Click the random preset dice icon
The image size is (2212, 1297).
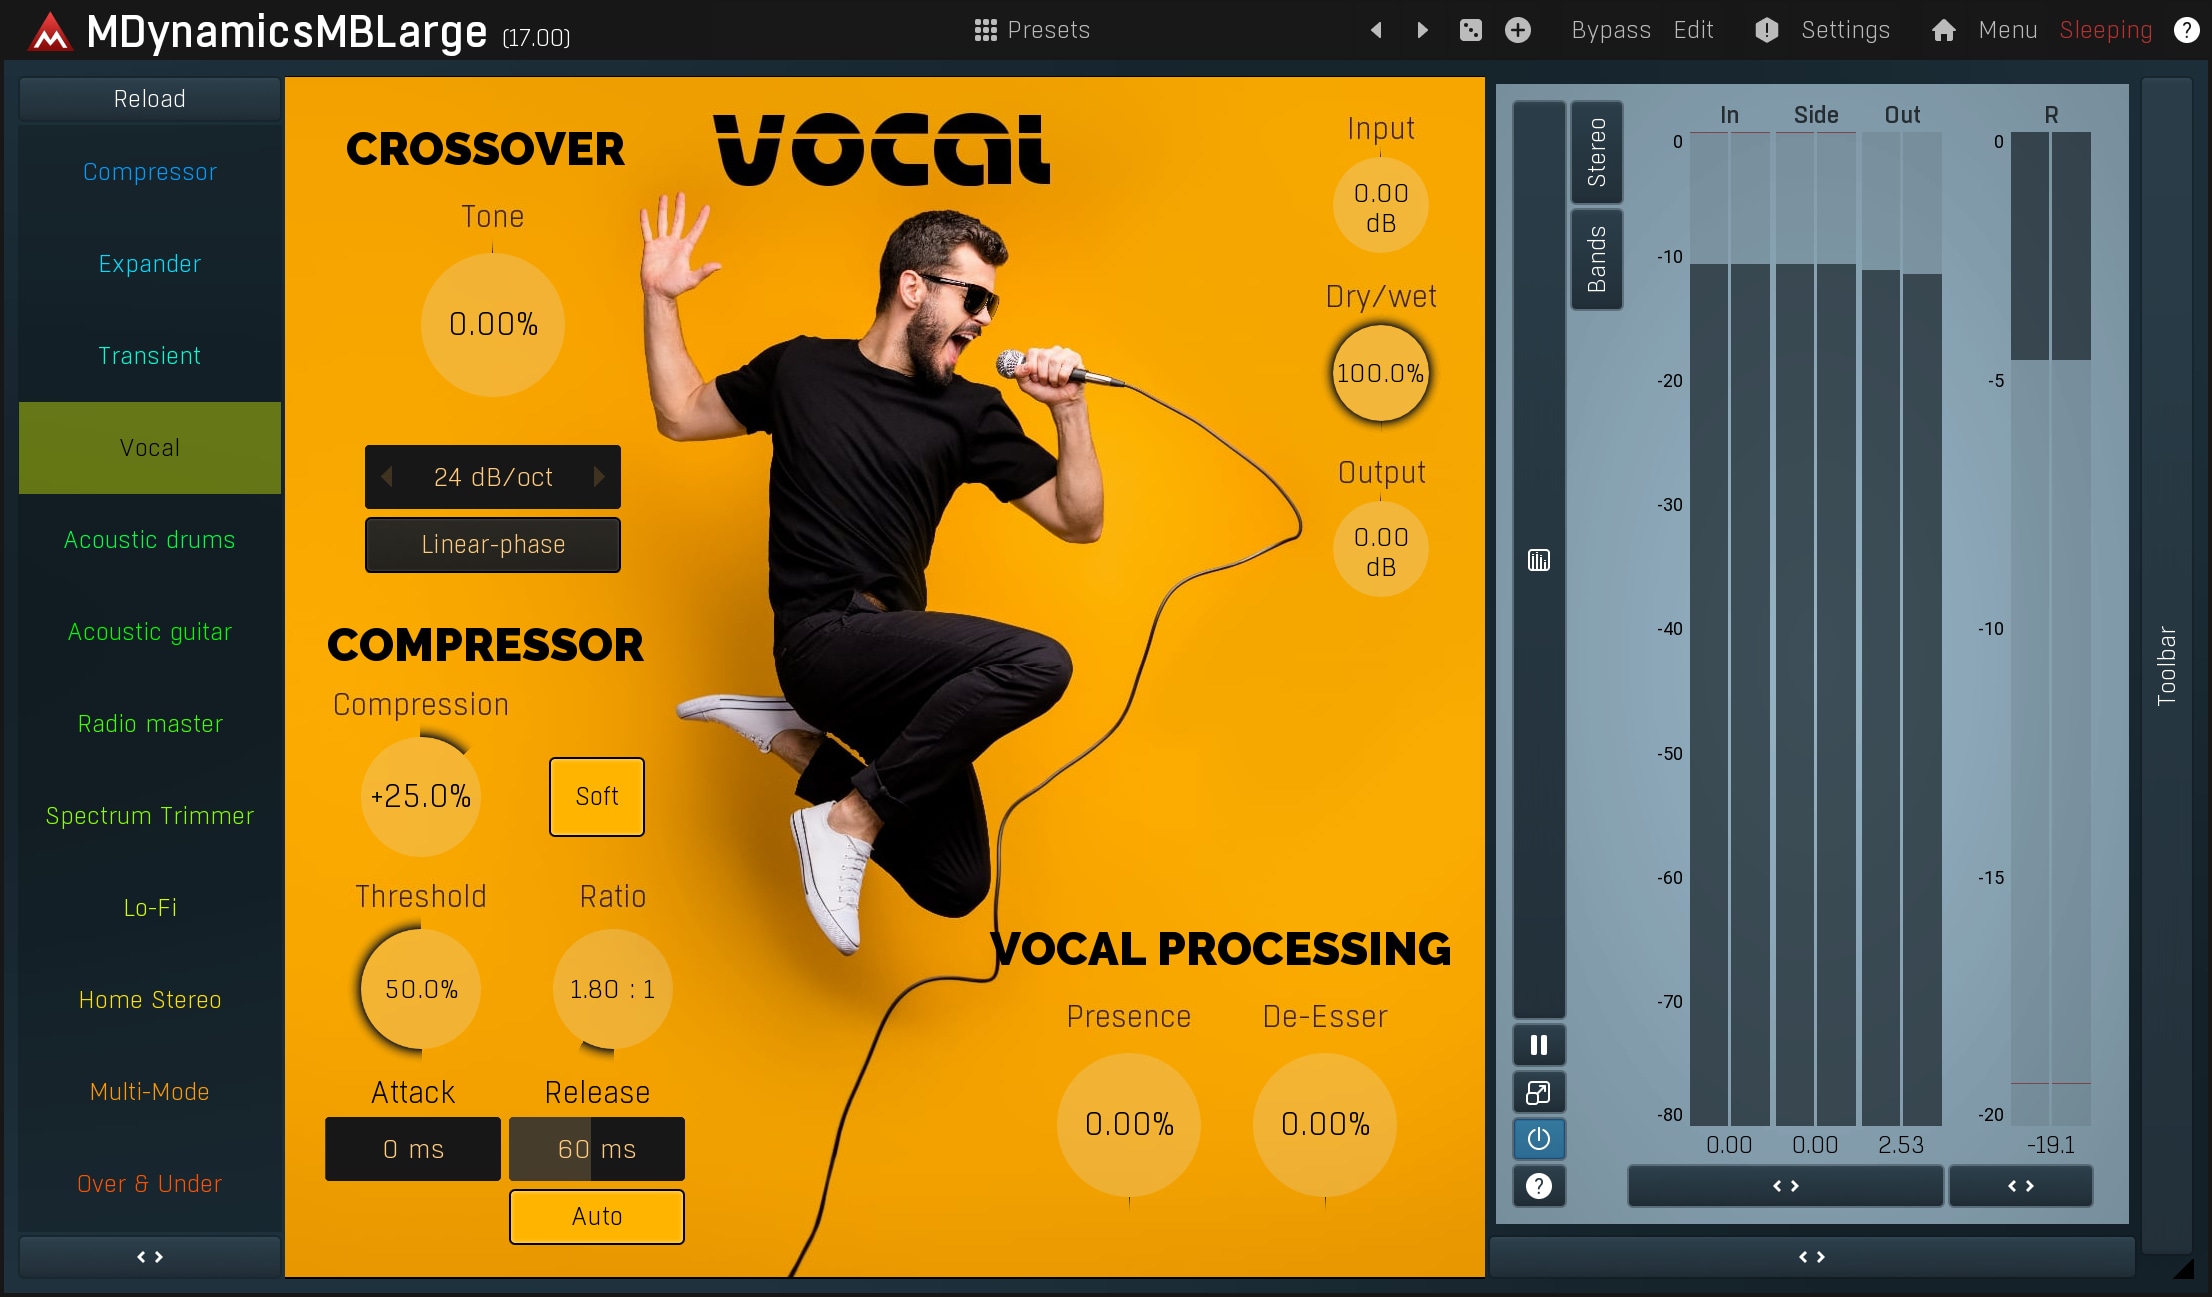pos(1470,30)
